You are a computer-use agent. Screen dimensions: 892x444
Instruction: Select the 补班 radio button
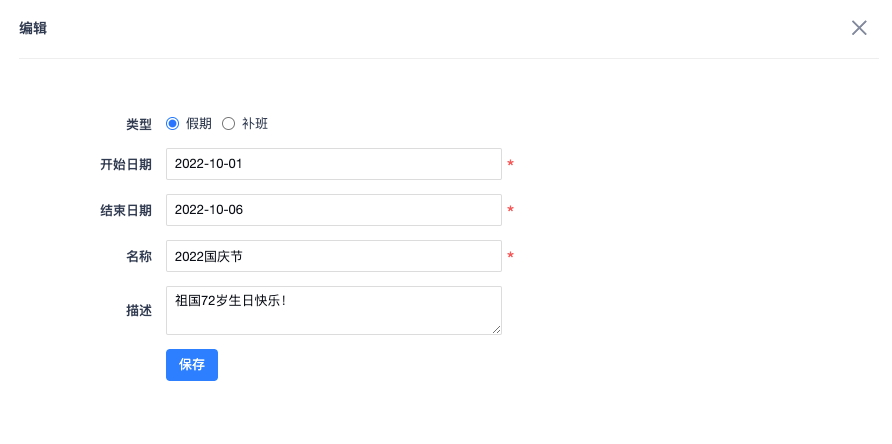point(228,124)
